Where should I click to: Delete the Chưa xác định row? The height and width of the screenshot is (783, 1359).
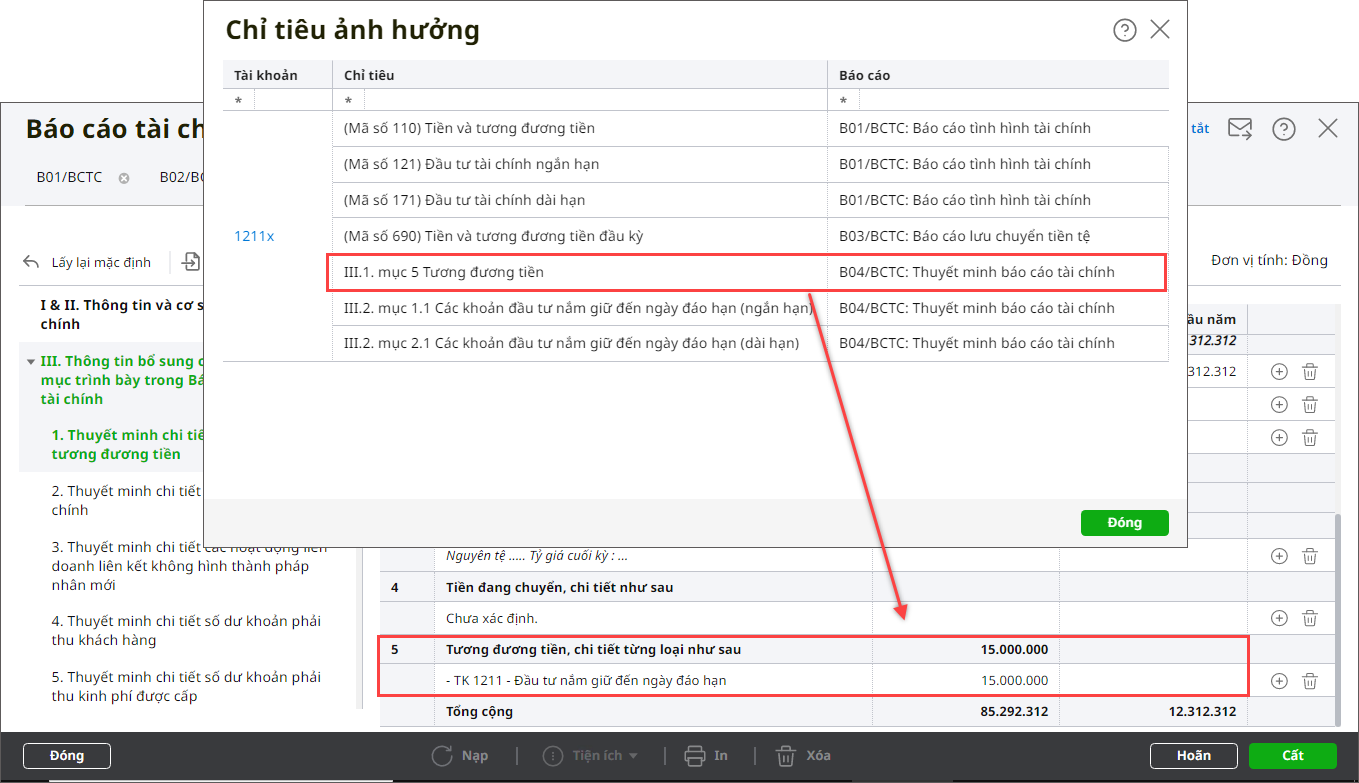(x=1310, y=618)
